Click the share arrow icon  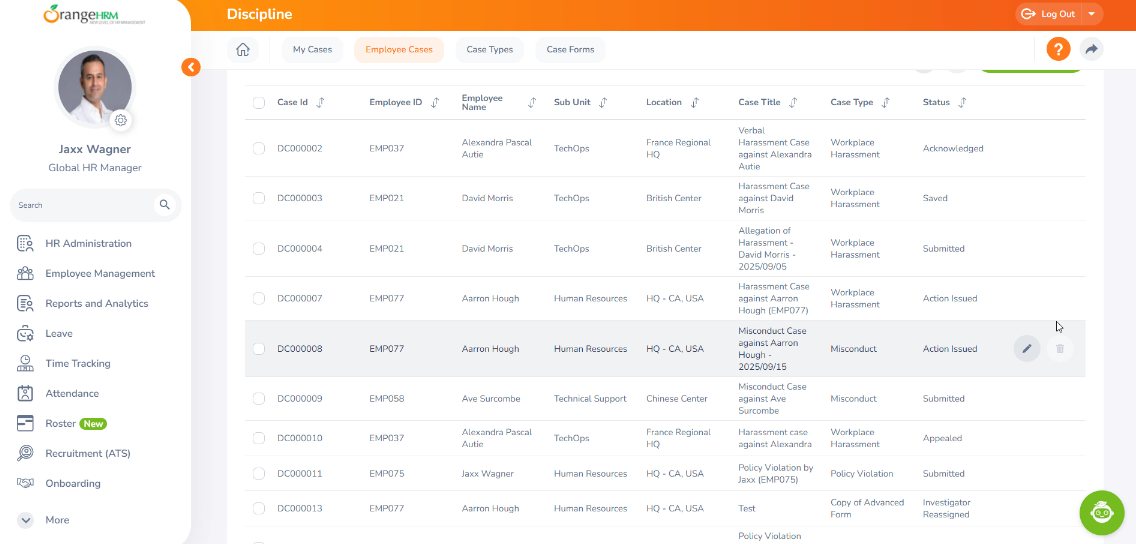tap(1091, 49)
